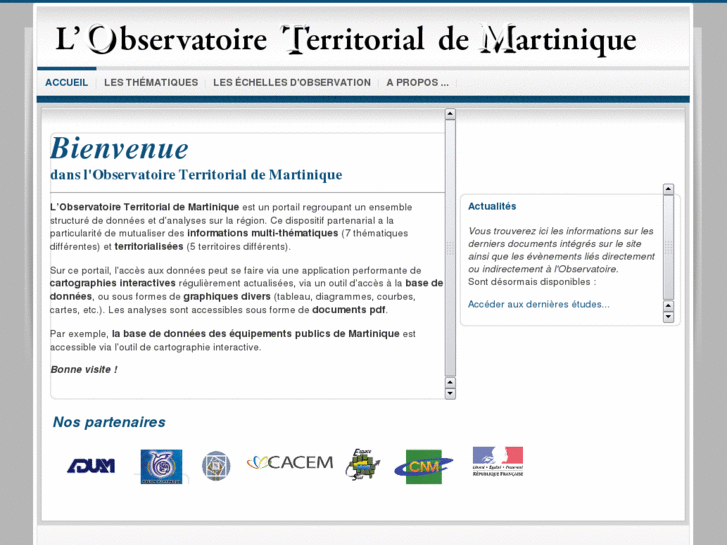Screen dimensions: 727x545
Task: Click the up arrow atop the Actualités scrollbar
Action: coord(668,189)
